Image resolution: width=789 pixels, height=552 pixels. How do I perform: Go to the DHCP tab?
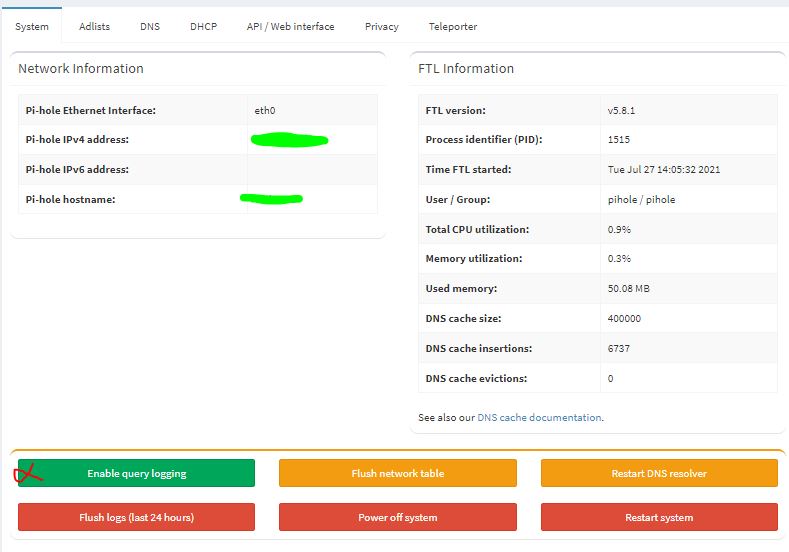(203, 26)
